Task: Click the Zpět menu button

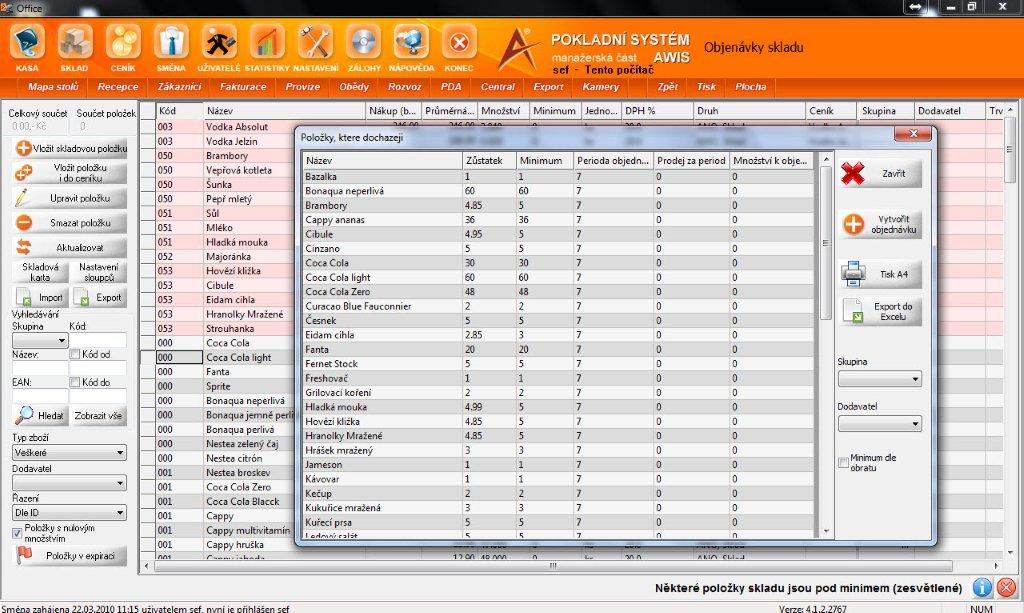Action: (x=667, y=87)
